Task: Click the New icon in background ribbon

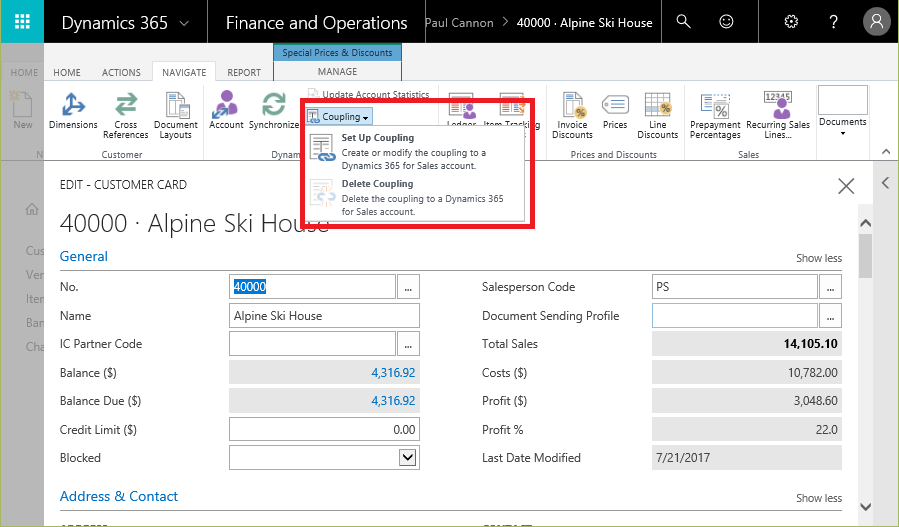Action: tap(22, 110)
